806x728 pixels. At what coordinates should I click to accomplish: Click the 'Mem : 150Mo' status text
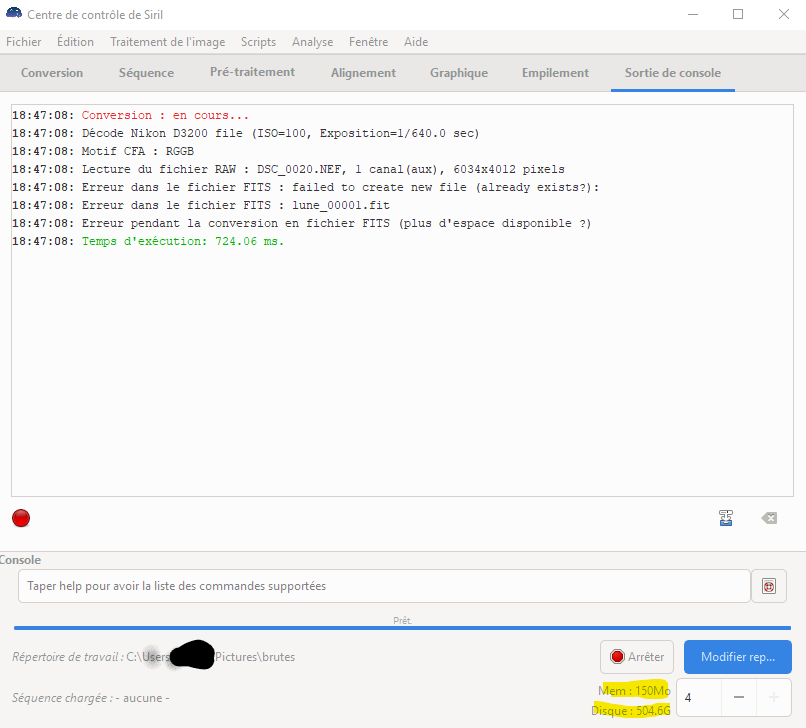pos(634,690)
